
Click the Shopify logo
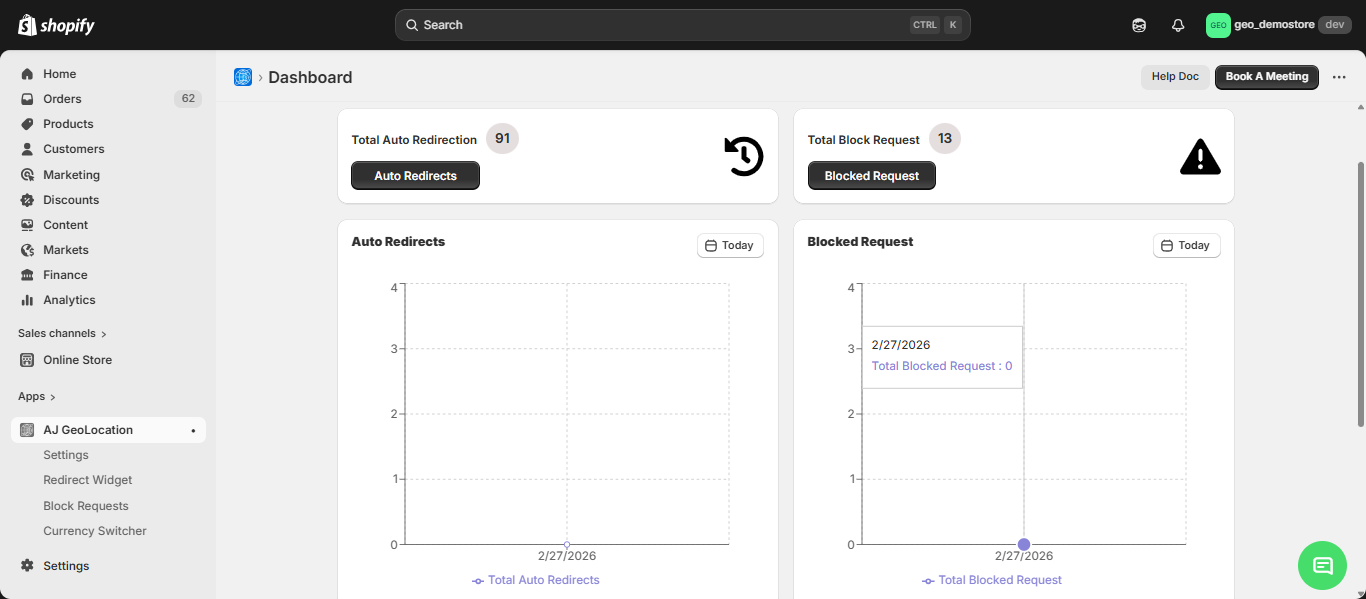pos(56,25)
